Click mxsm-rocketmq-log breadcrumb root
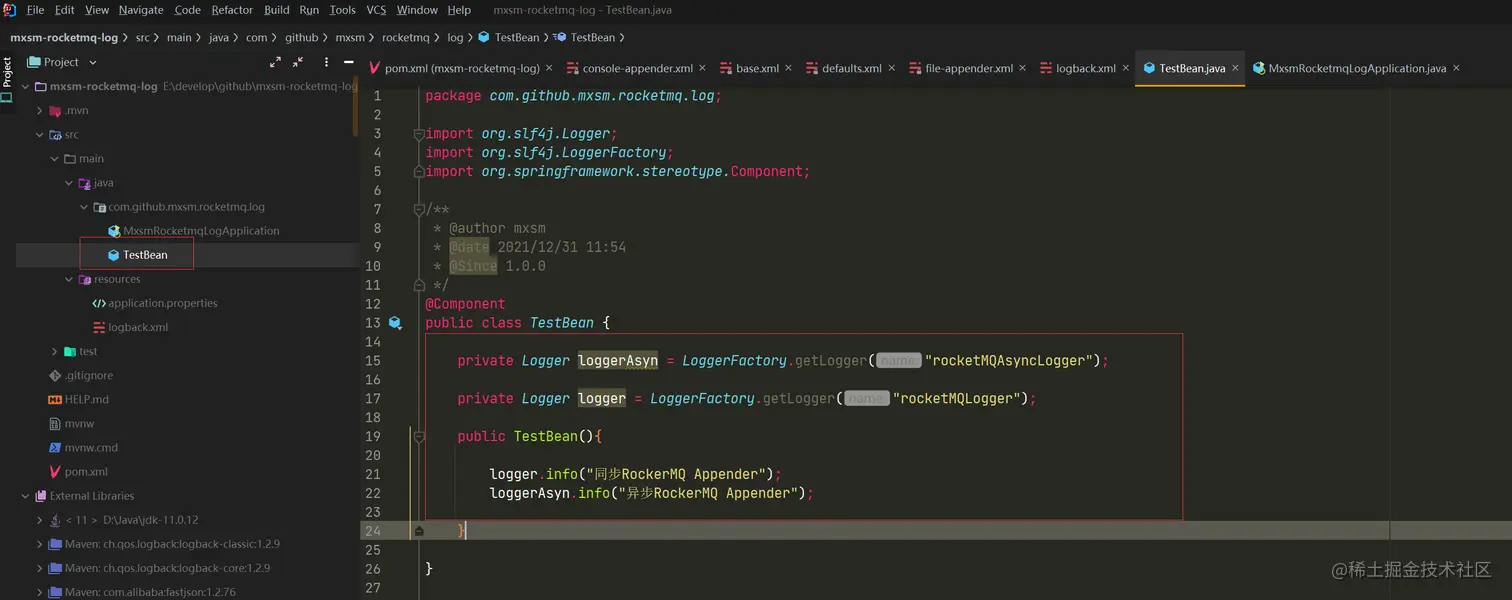Image resolution: width=1512 pixels, height=600 pixels. (x=64, y=37)
